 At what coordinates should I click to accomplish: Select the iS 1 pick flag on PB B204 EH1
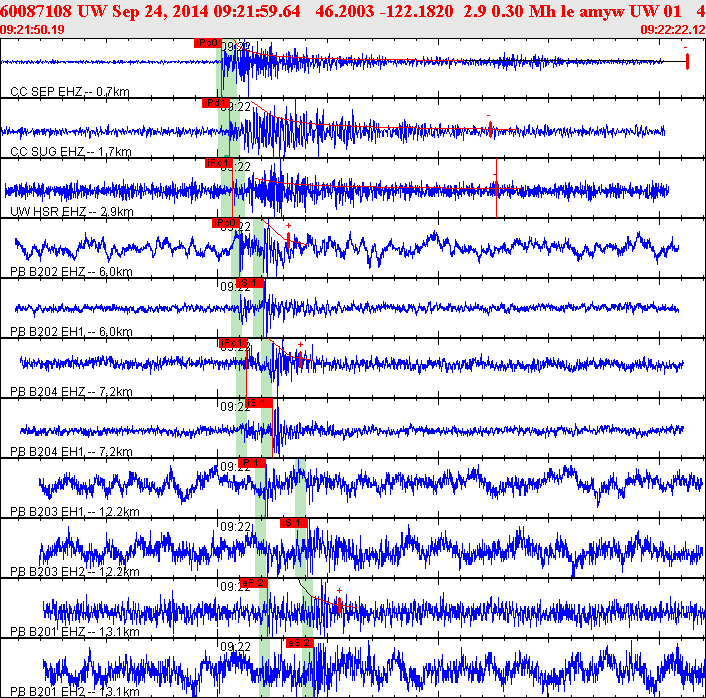[x=259, y=403]
